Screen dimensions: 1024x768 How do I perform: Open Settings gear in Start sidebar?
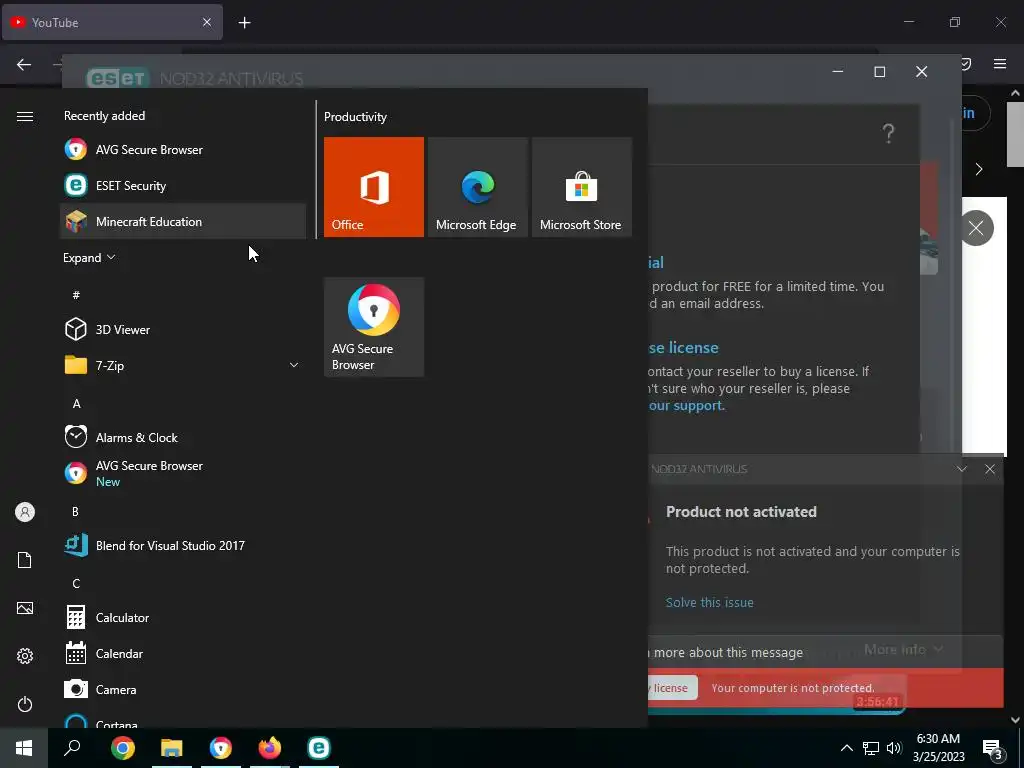[x=25, y=656]
